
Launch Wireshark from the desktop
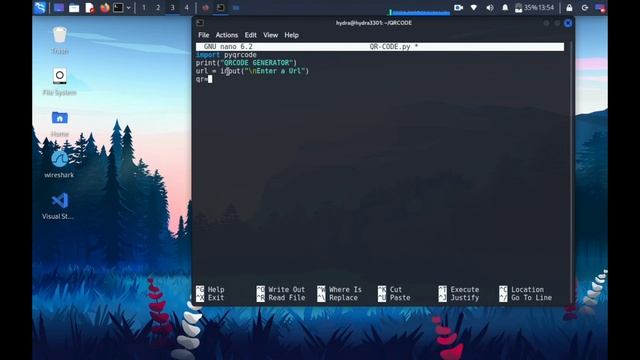click(x=60, y=164)
